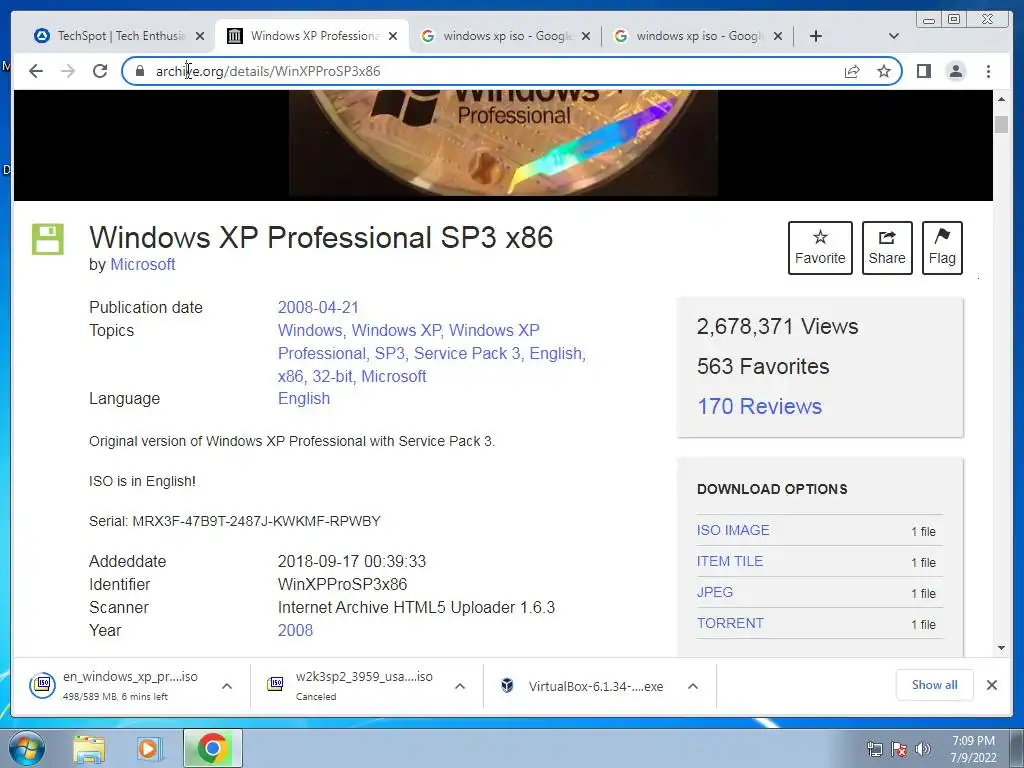Open the ITEM TILE download option
The image size is (1024, 768).
pyautogui.click(x=729, y=561)
